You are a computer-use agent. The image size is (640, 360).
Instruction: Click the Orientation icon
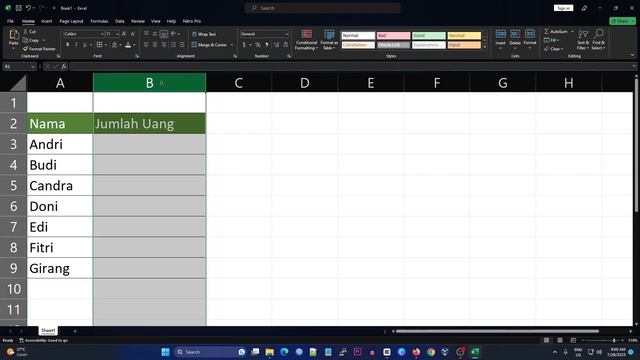[173, 33]
